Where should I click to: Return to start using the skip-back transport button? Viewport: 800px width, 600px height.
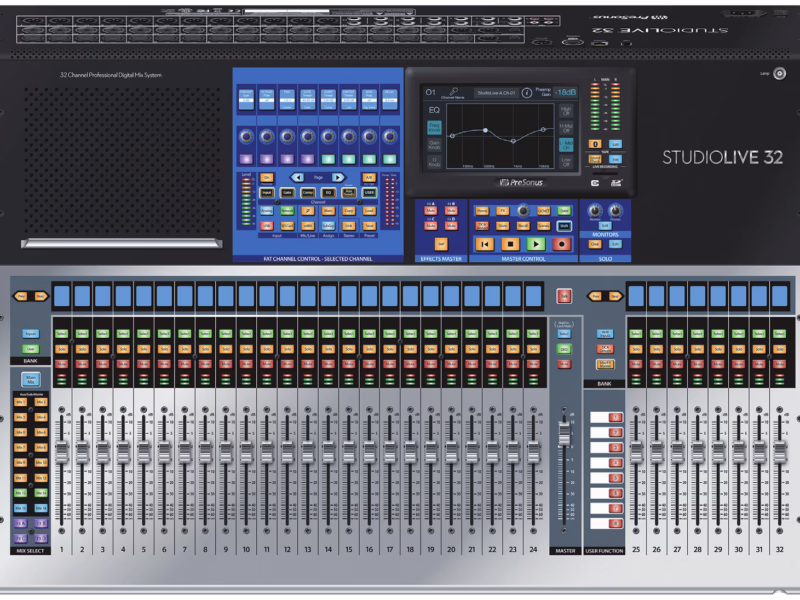click(485, 244)
